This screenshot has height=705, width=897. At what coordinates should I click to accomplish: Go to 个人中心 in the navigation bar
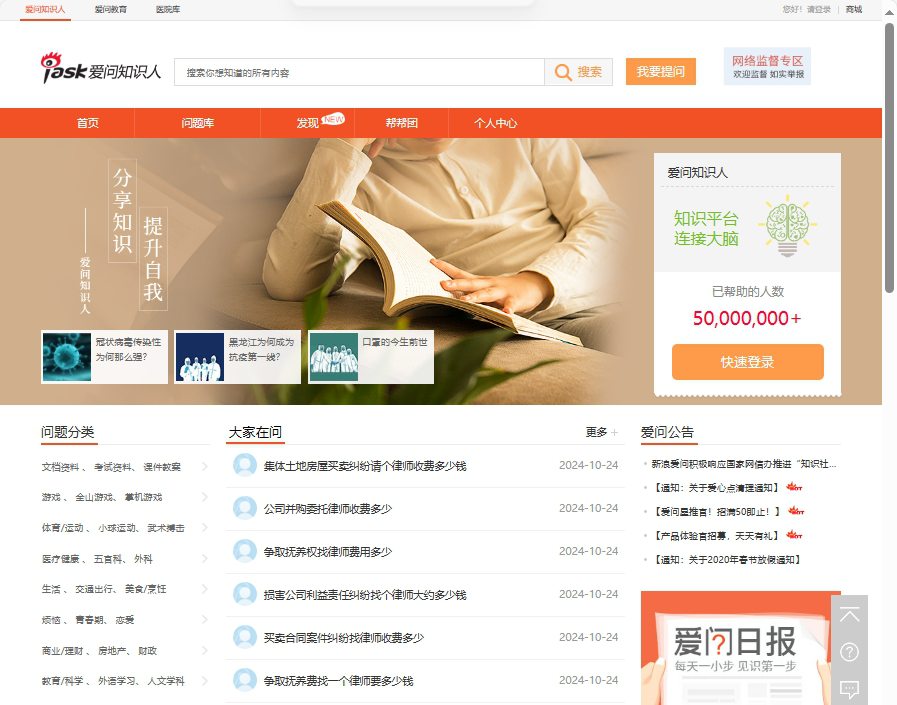496,123
